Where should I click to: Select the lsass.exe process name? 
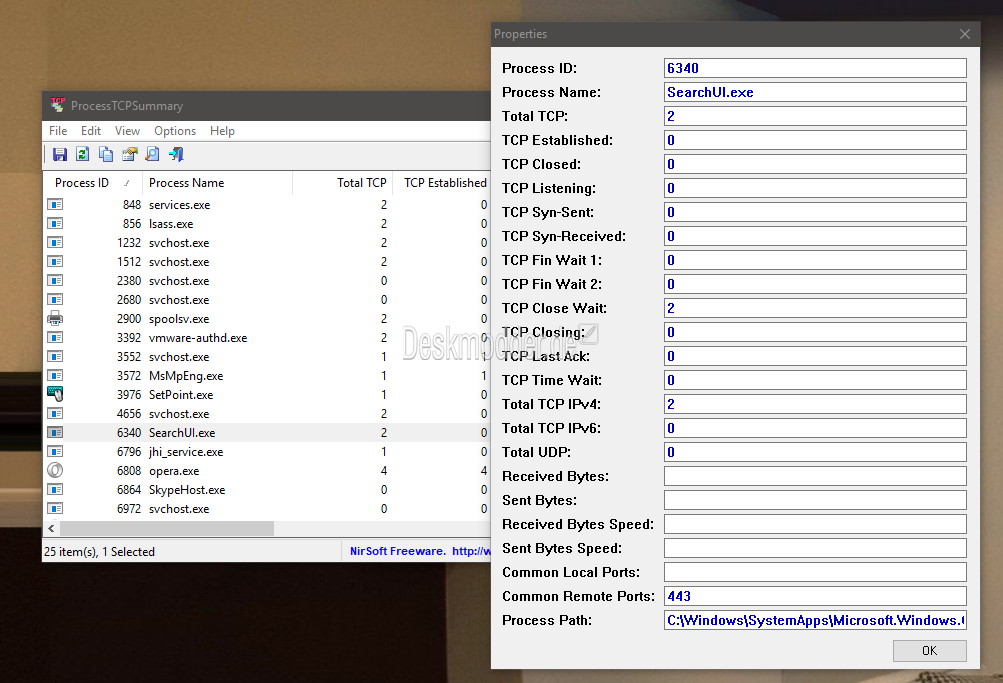coord(171,224)
